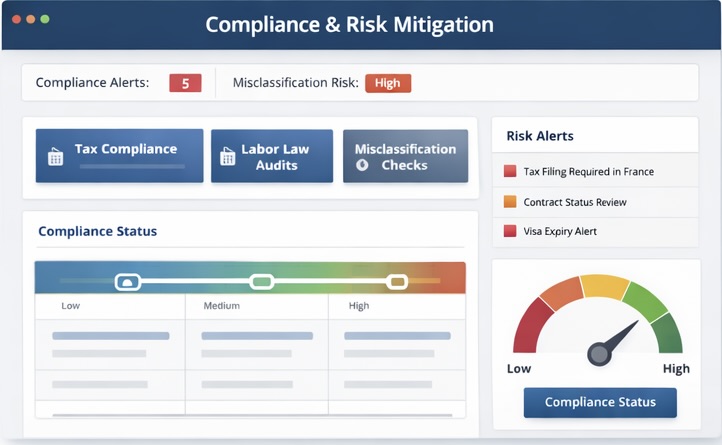Click the High misclassification risk badge
This screenshot has width=722, height=445.
pos(387,83)
